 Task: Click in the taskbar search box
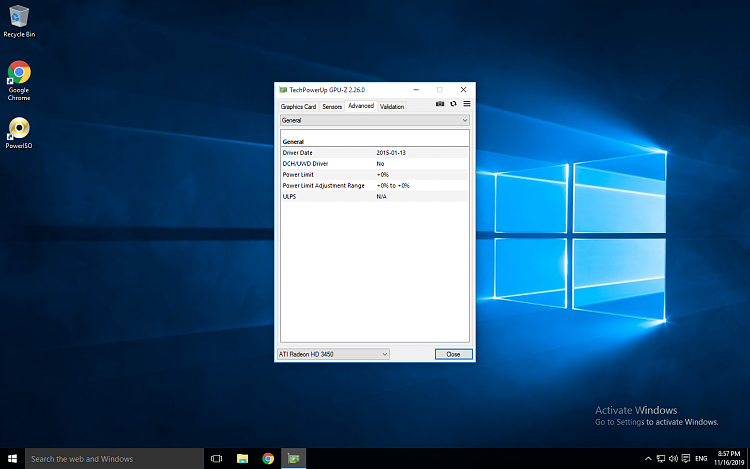[114, 458]
